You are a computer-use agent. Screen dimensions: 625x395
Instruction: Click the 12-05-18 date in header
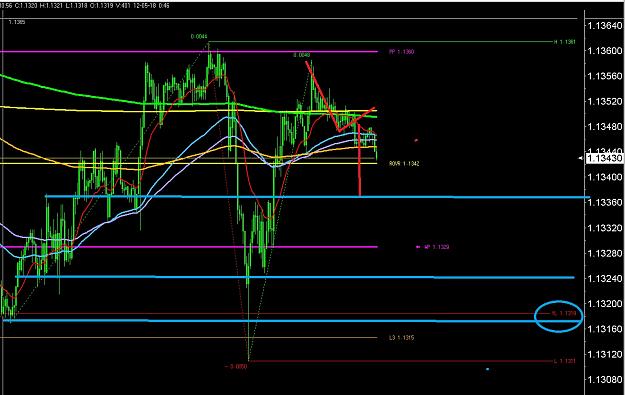pyautogui.click(x=145, y=6)
